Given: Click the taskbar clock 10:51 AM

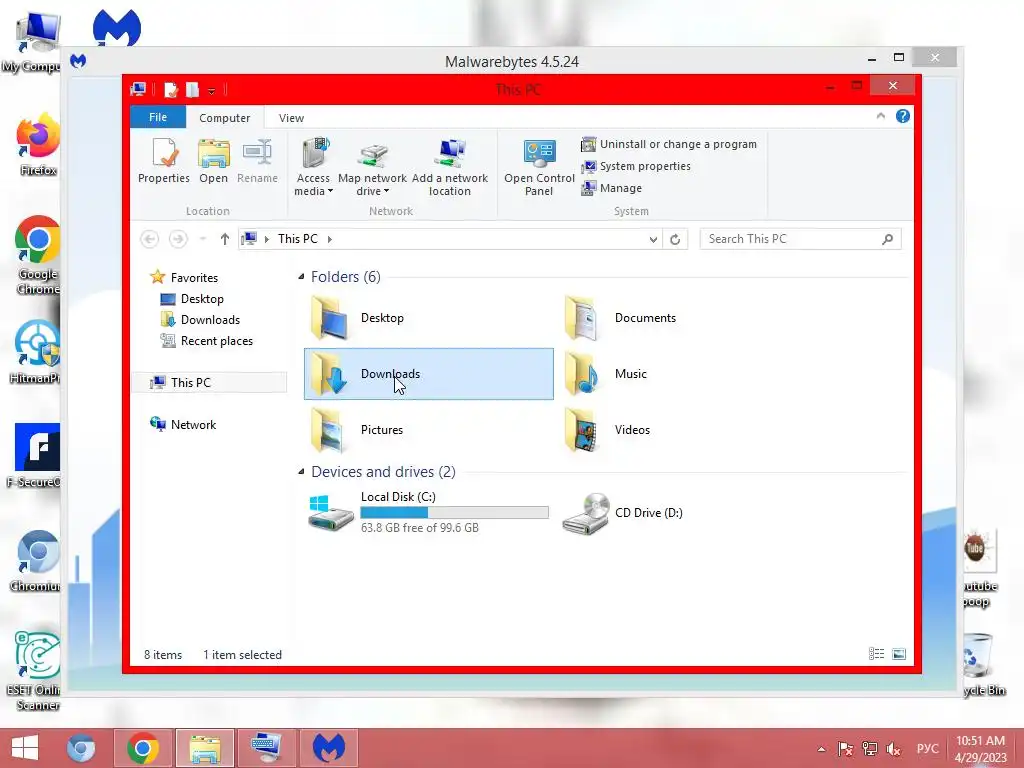Looking at the screenshot, I should pyautogui.click(x=980, y=749).
